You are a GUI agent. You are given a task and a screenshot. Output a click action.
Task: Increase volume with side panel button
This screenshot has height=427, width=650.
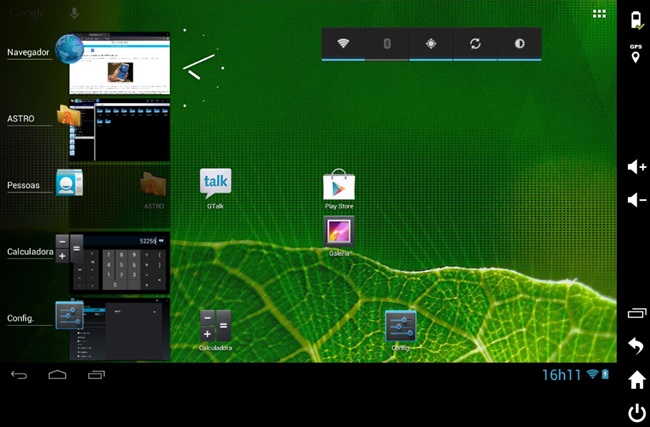point(637,167)
